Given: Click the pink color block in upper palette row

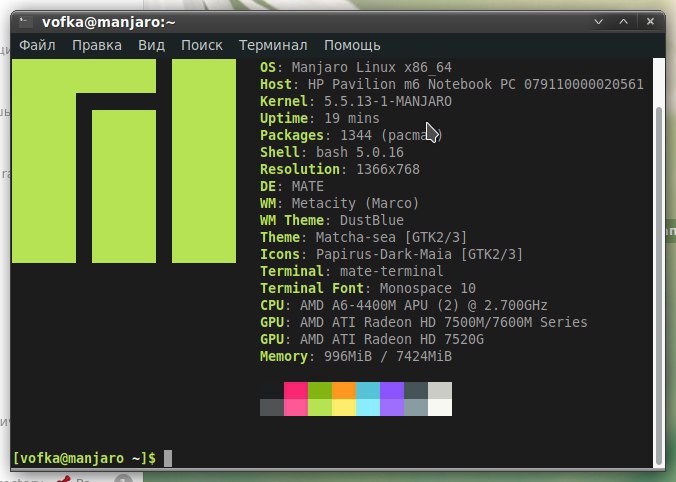Looking at the screenshot, I should [296, 390].
